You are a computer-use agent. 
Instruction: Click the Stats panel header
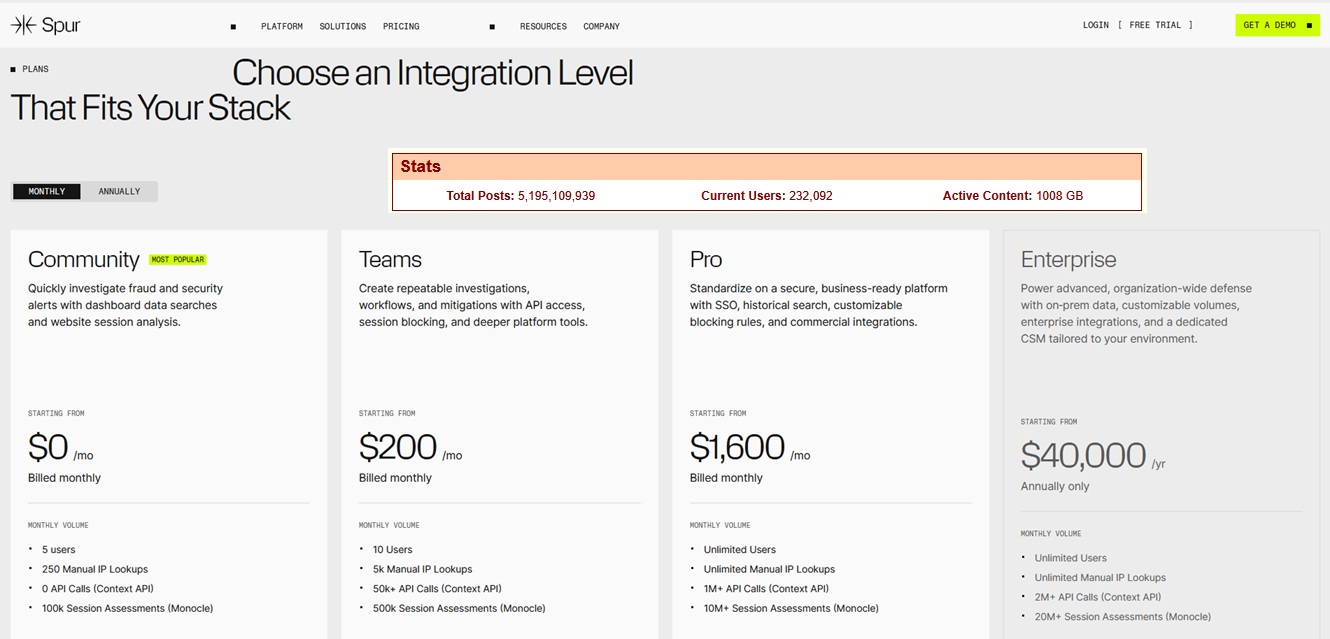(x=766, y=167)
